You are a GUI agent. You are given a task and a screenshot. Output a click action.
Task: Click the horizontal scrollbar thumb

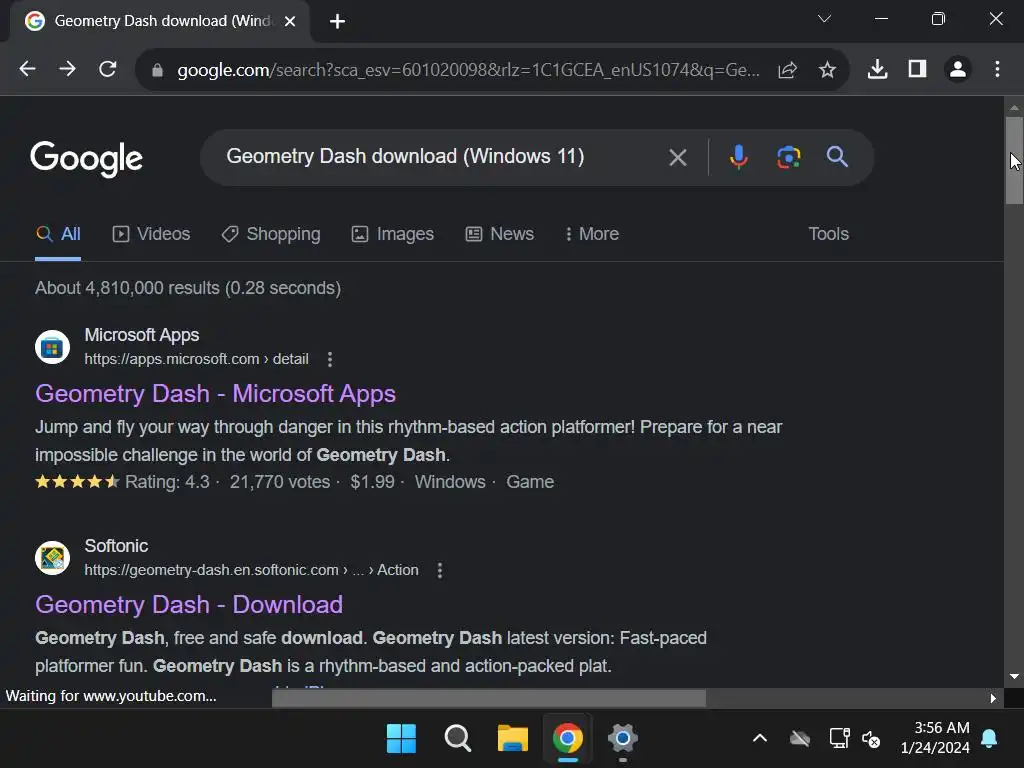(488, 698)
